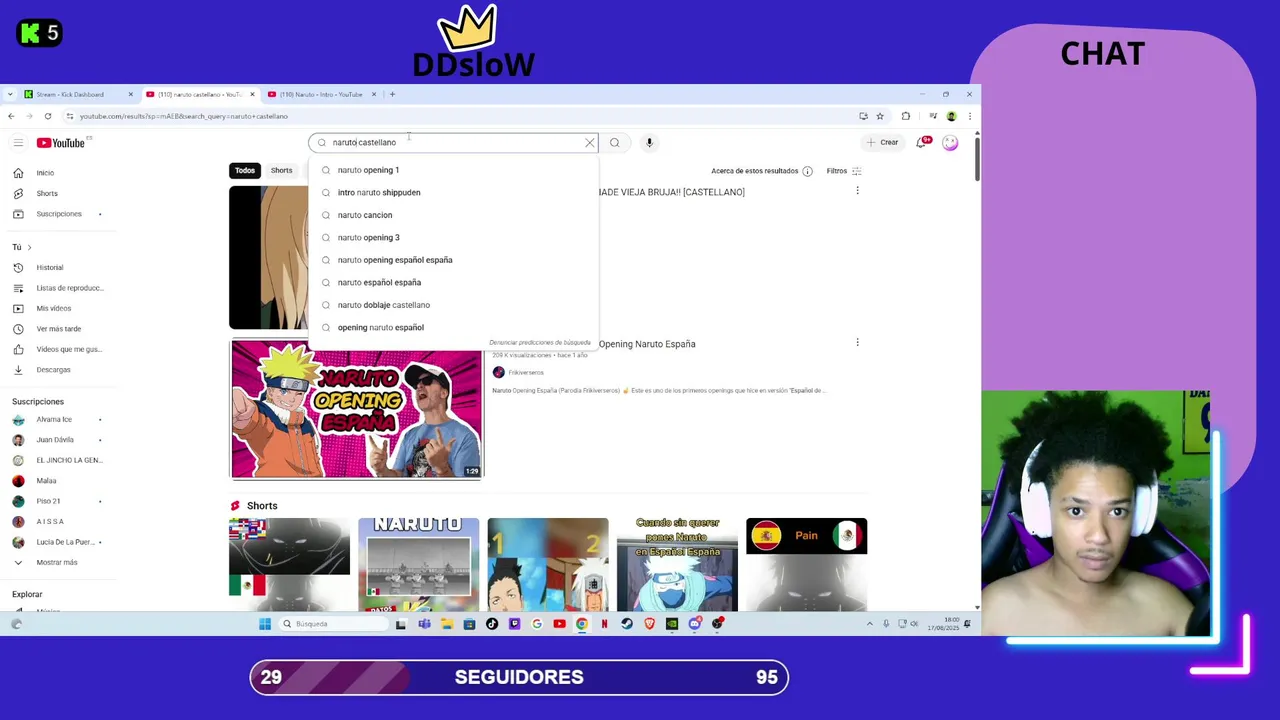The image size is (1280, 720).
Task: Click the Acerca de estos resultados info icon
Action: click(x=807, y=171)
